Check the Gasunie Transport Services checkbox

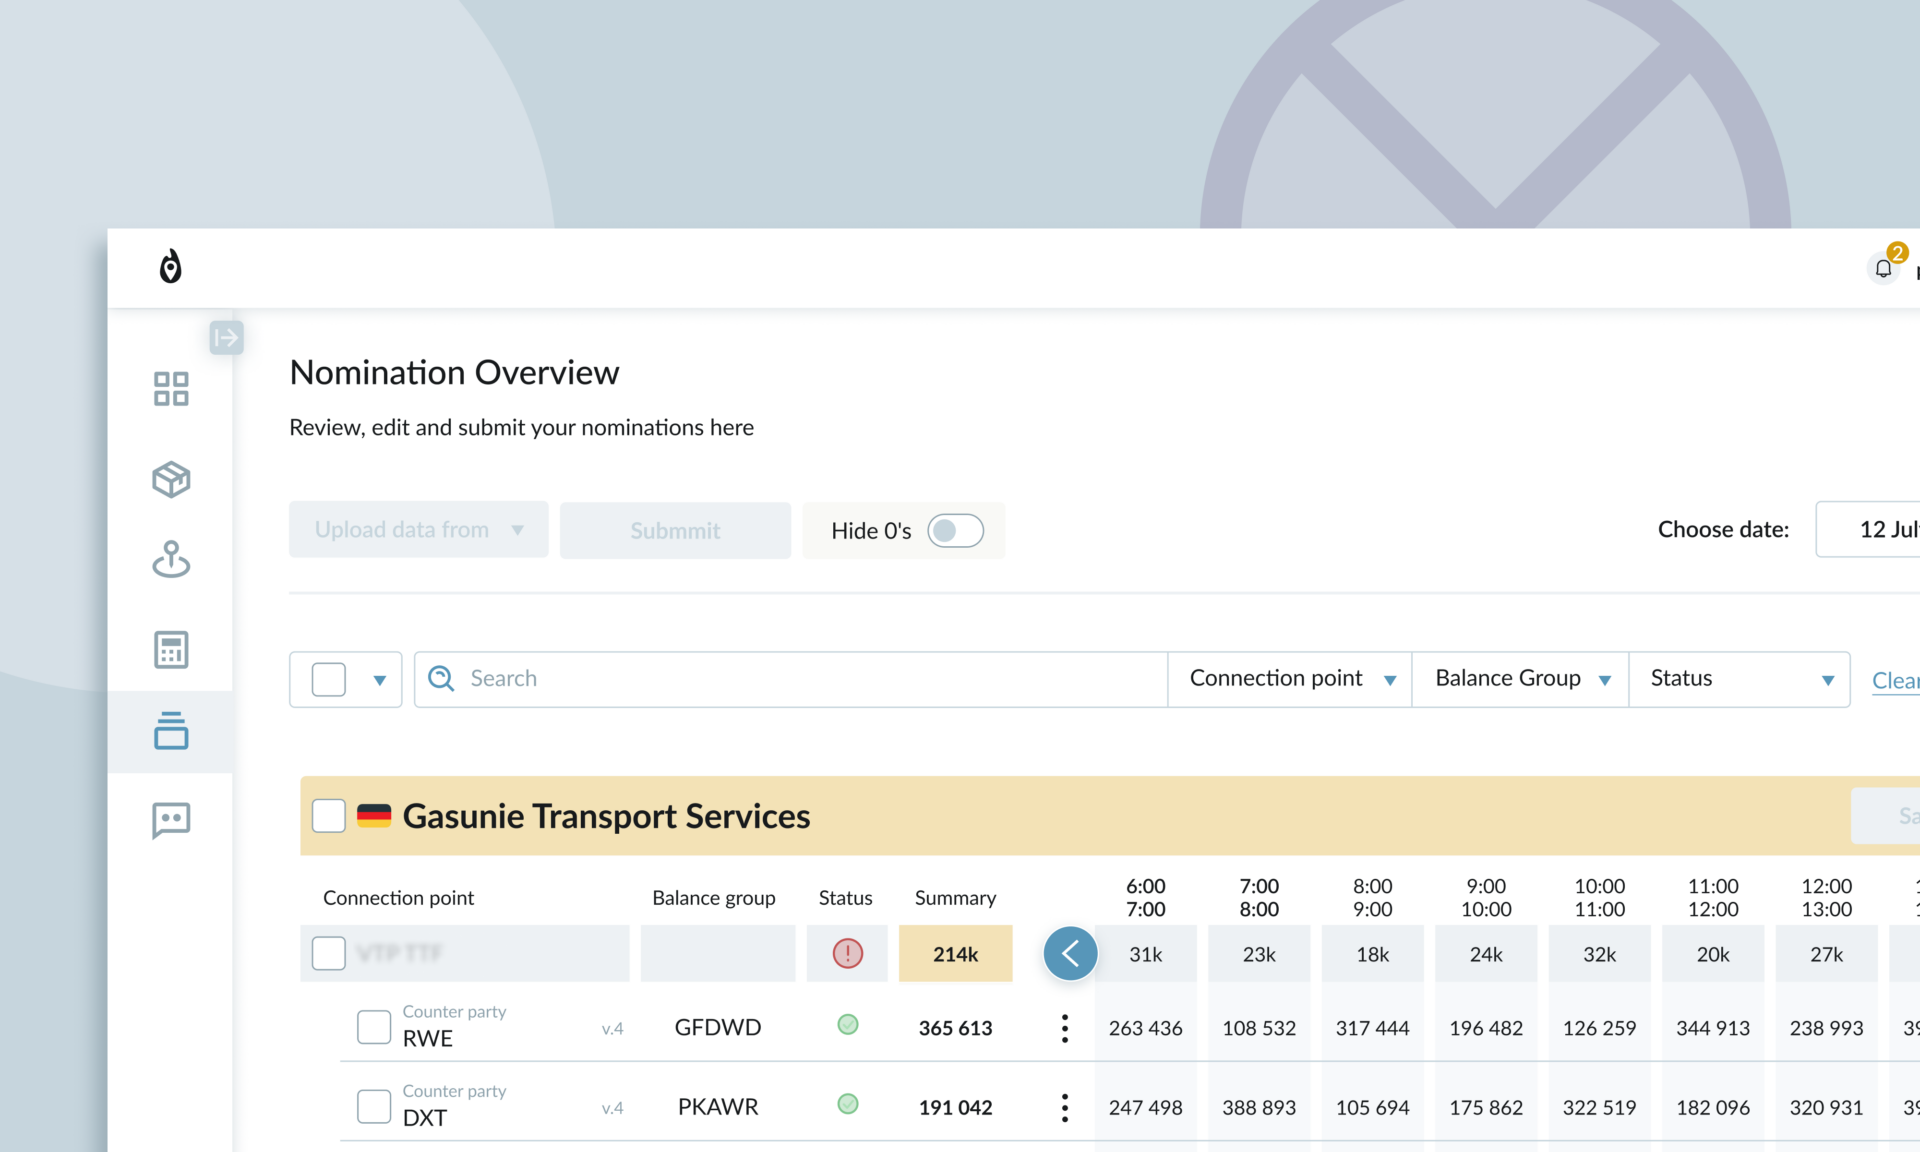click(329, 816)
